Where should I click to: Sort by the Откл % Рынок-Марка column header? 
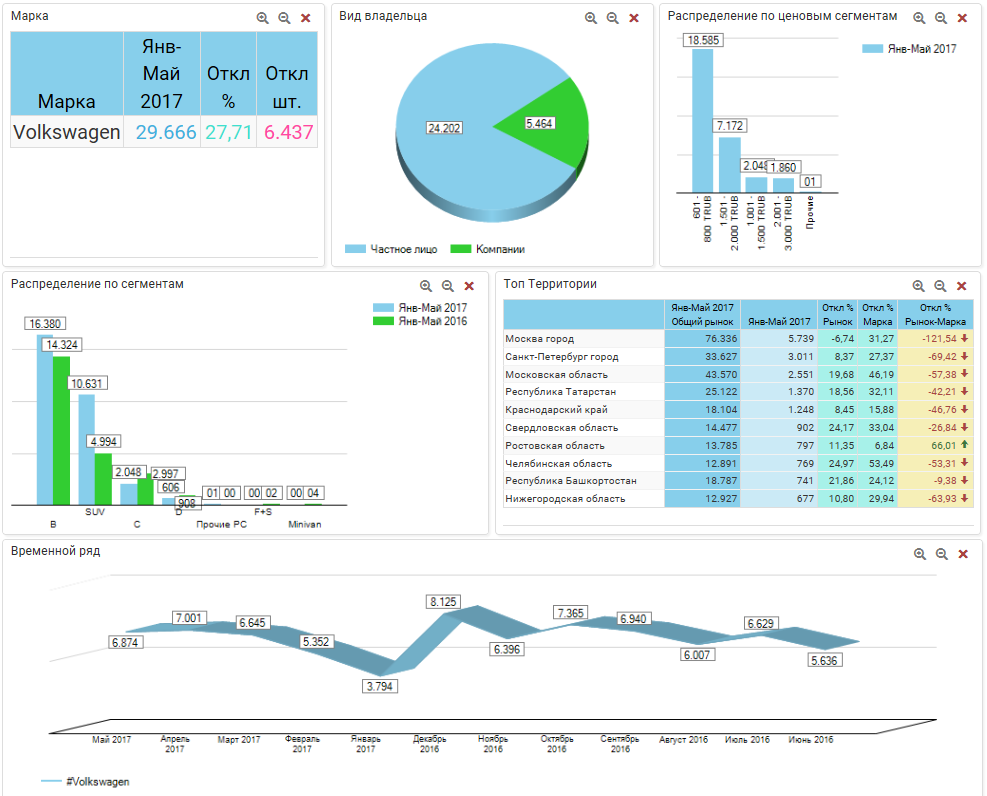coord(935,314)
